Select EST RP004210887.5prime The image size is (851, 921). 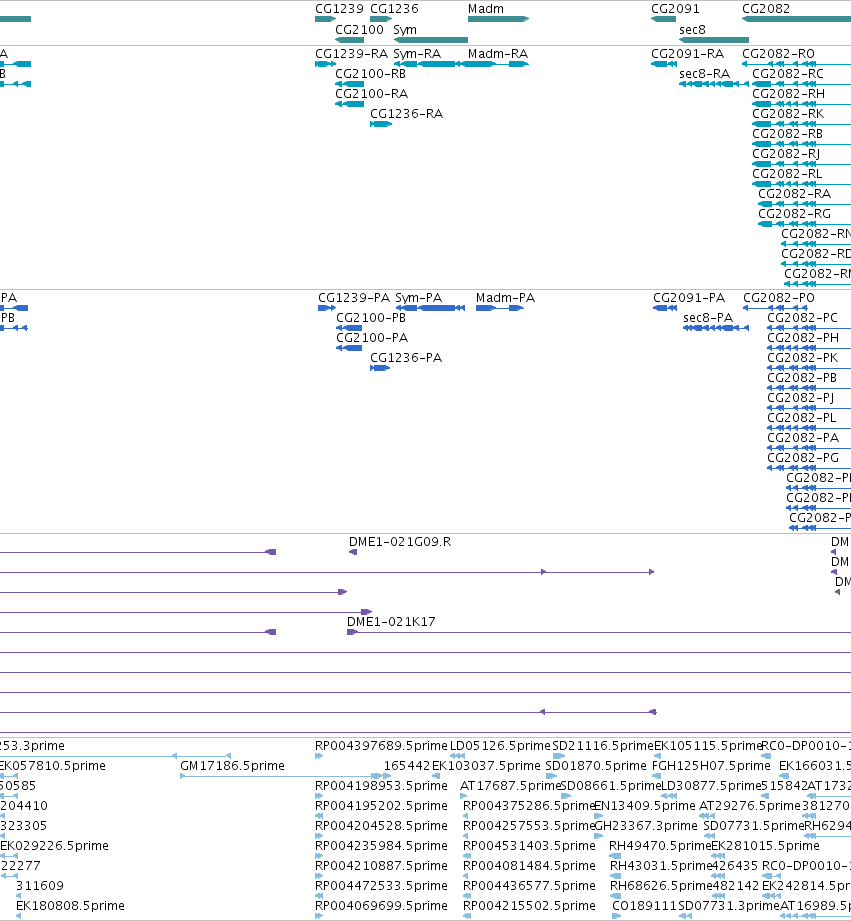coord(319,876)
